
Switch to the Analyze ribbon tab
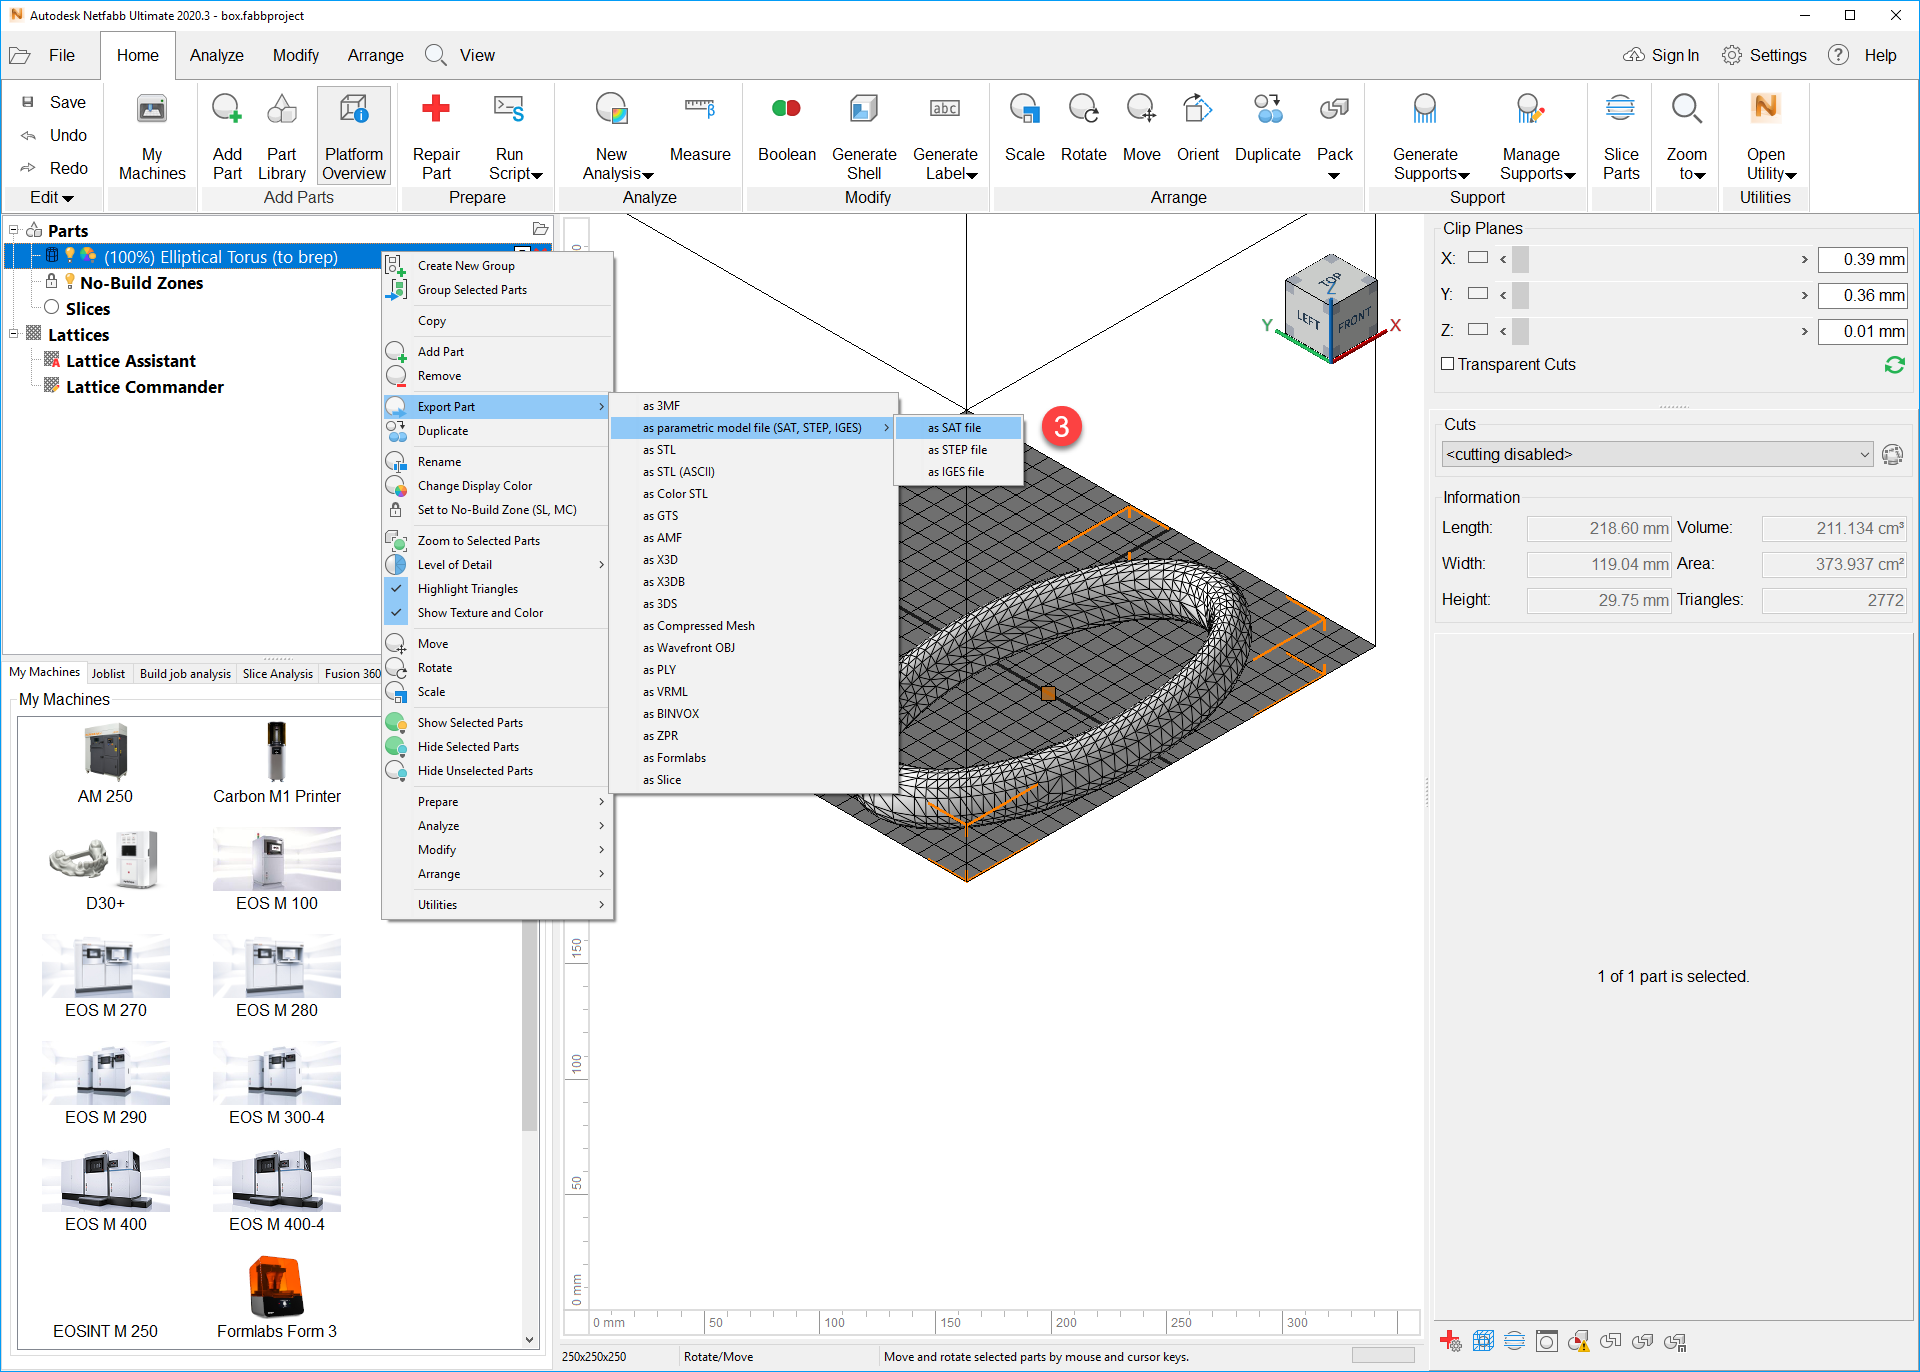coord(216,55)
